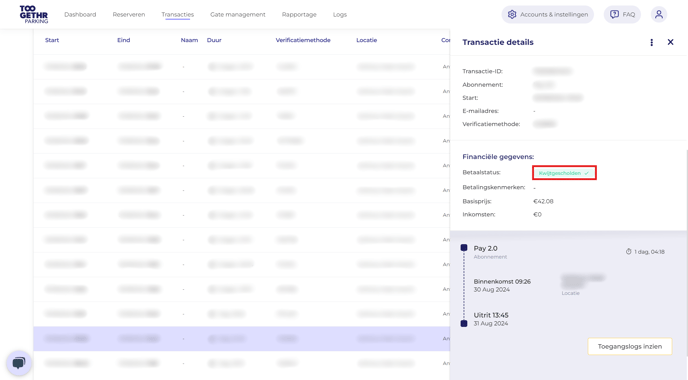Click the Verificatiemethode column header

click(x=303, y=40)
